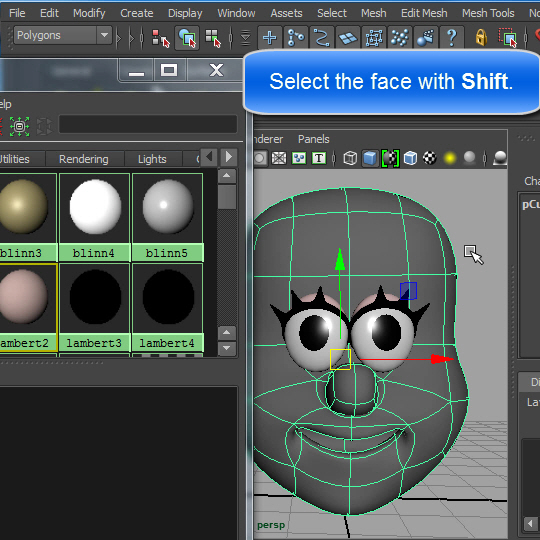Click the material list scroll up arrow
The width and height of the screenshot is (540, 540).
click(227, 176)
